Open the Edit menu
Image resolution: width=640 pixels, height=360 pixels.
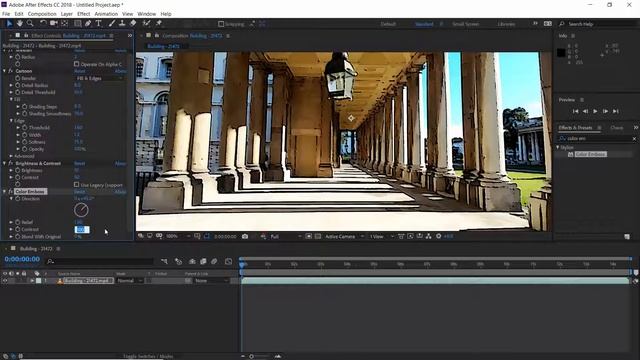(19, 14)
